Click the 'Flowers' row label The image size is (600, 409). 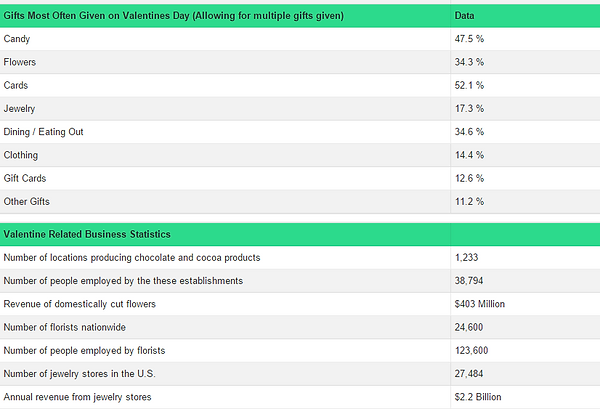pyautogui.click(x=20, y=62)
